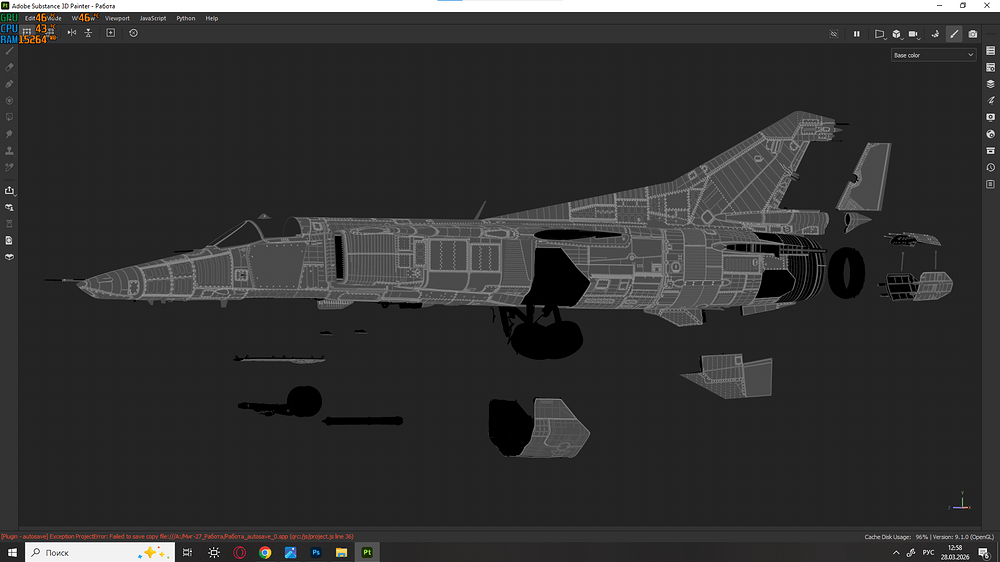Open the Texture Set Settings panel icon
Viewport: 1000px width, 562px height.
990,68
